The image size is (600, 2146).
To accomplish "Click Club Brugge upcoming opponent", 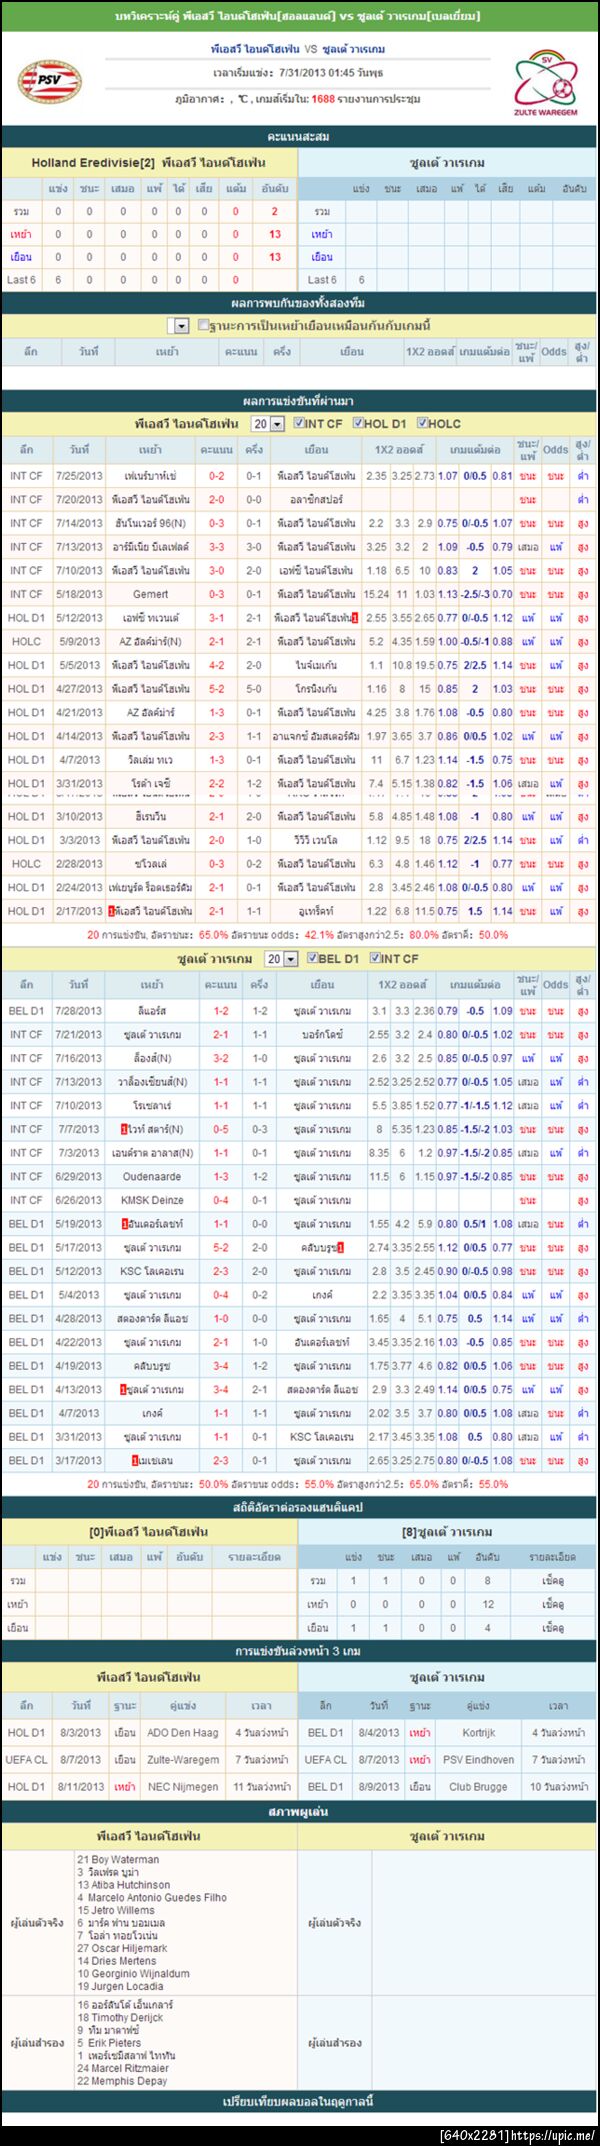I will (478, 1786).
